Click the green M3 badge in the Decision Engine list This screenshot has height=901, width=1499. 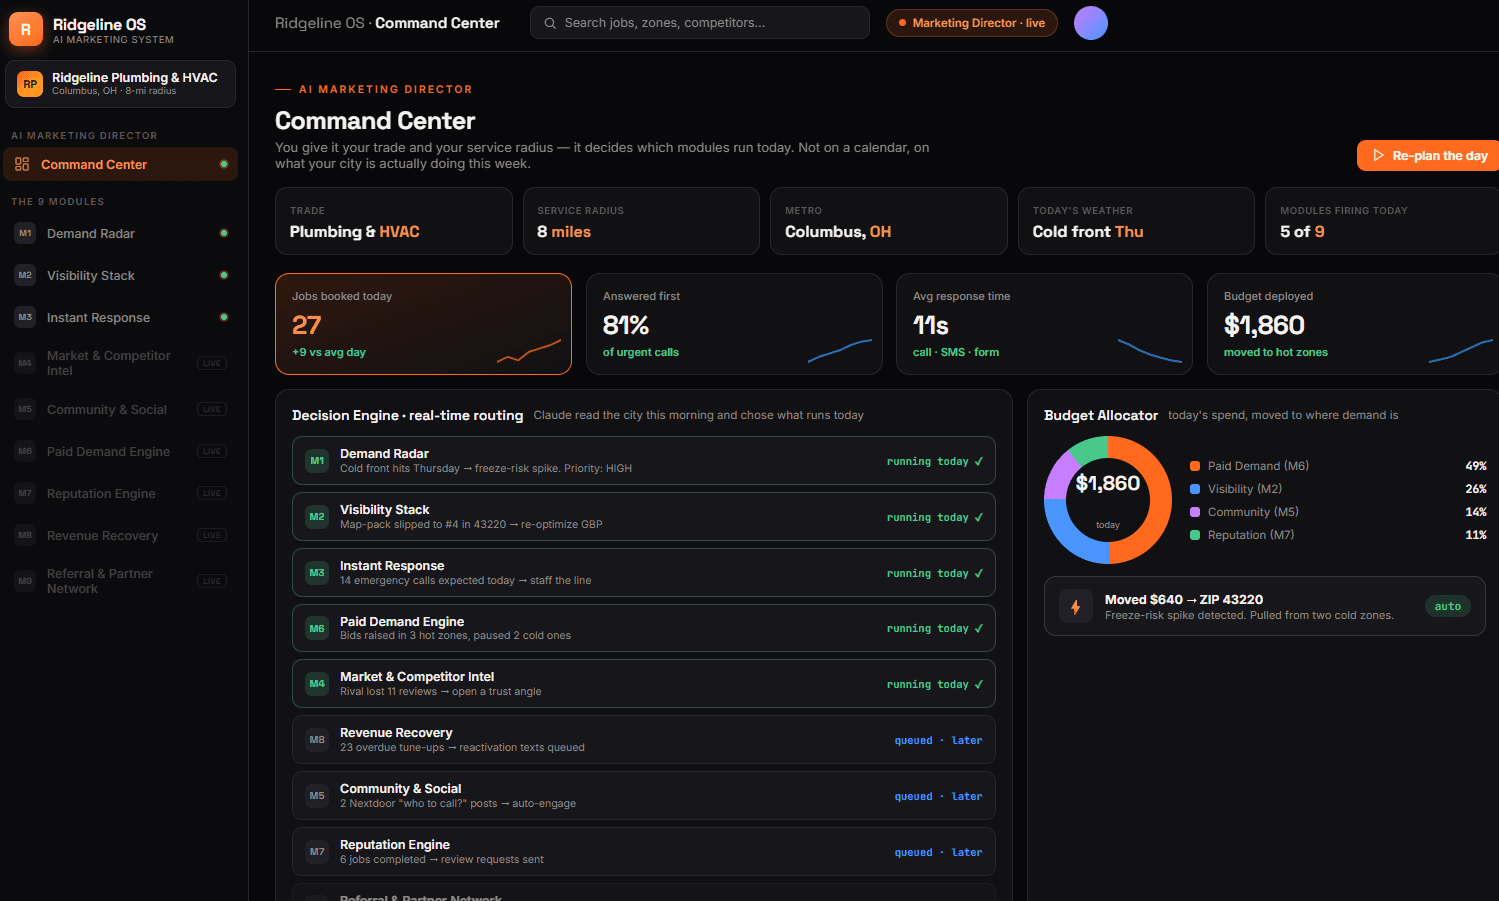(317, 573)
